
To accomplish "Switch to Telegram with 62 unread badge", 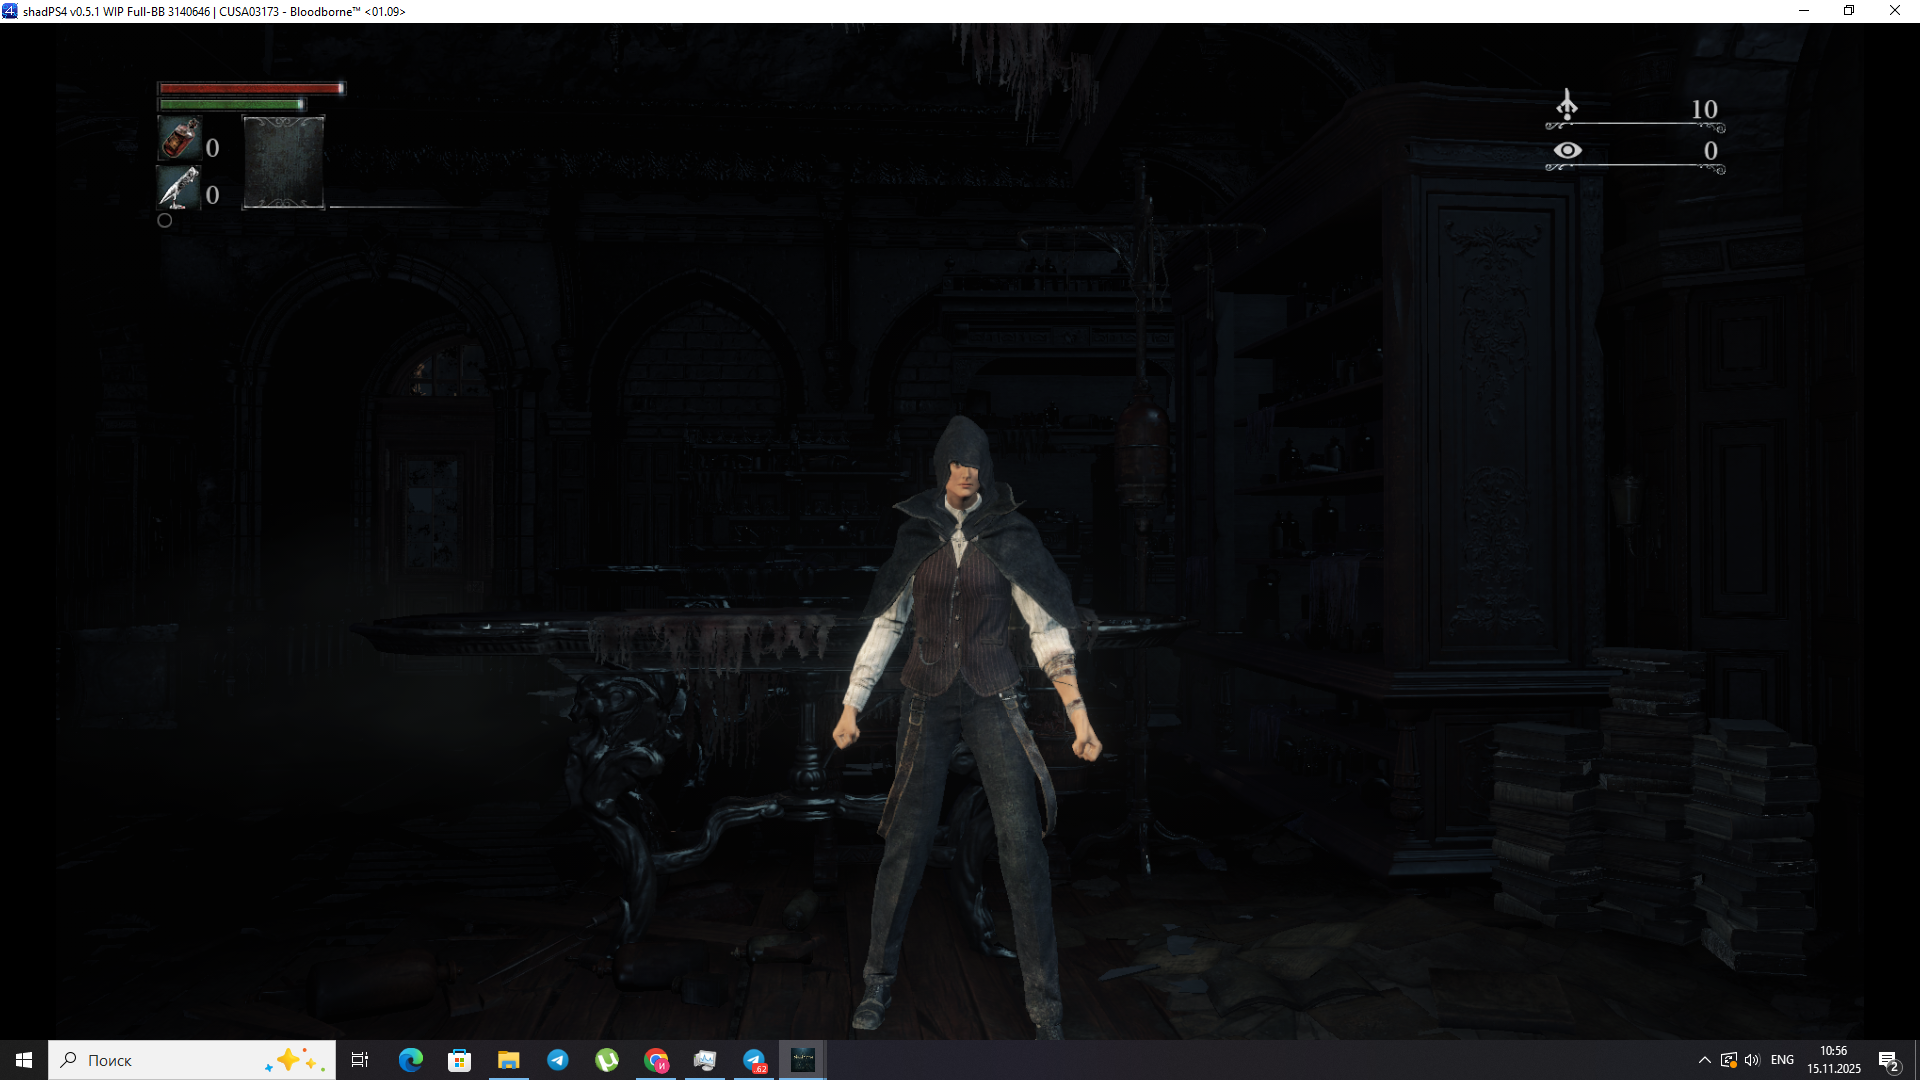I will click(x=754, y=1060).
